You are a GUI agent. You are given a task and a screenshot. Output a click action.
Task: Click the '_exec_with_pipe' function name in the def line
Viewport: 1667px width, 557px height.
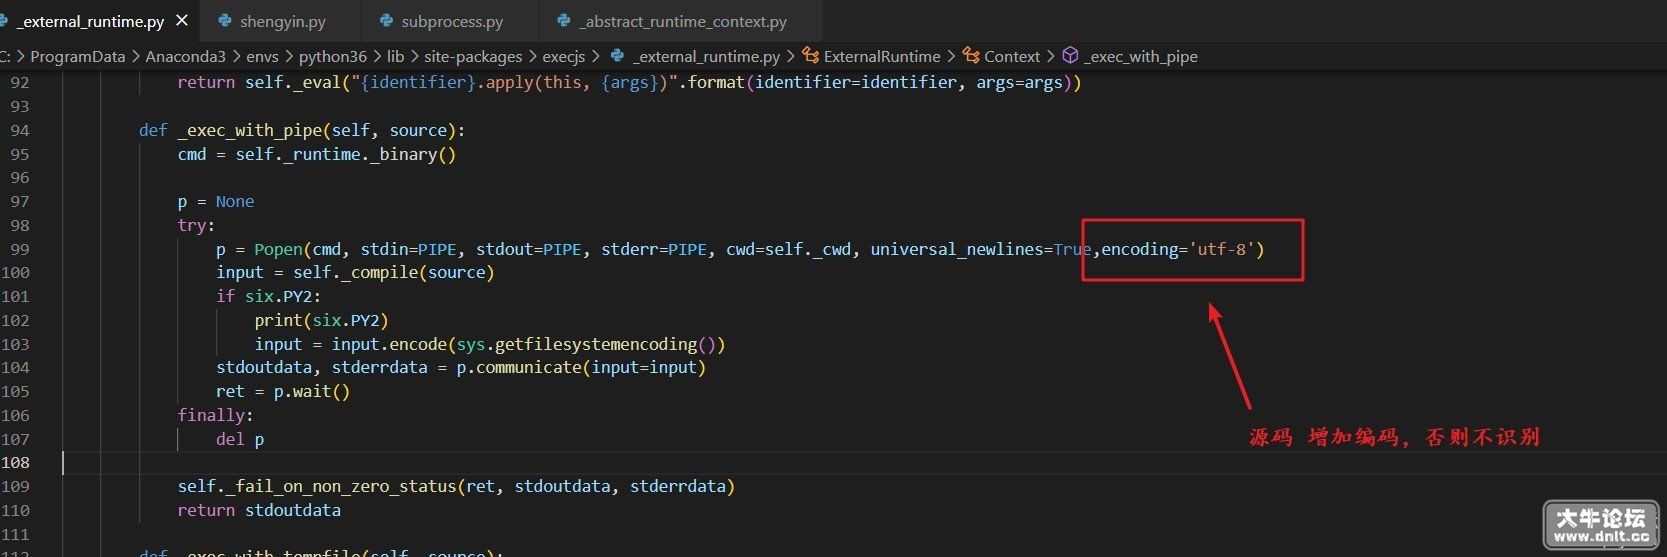(249, 130)
